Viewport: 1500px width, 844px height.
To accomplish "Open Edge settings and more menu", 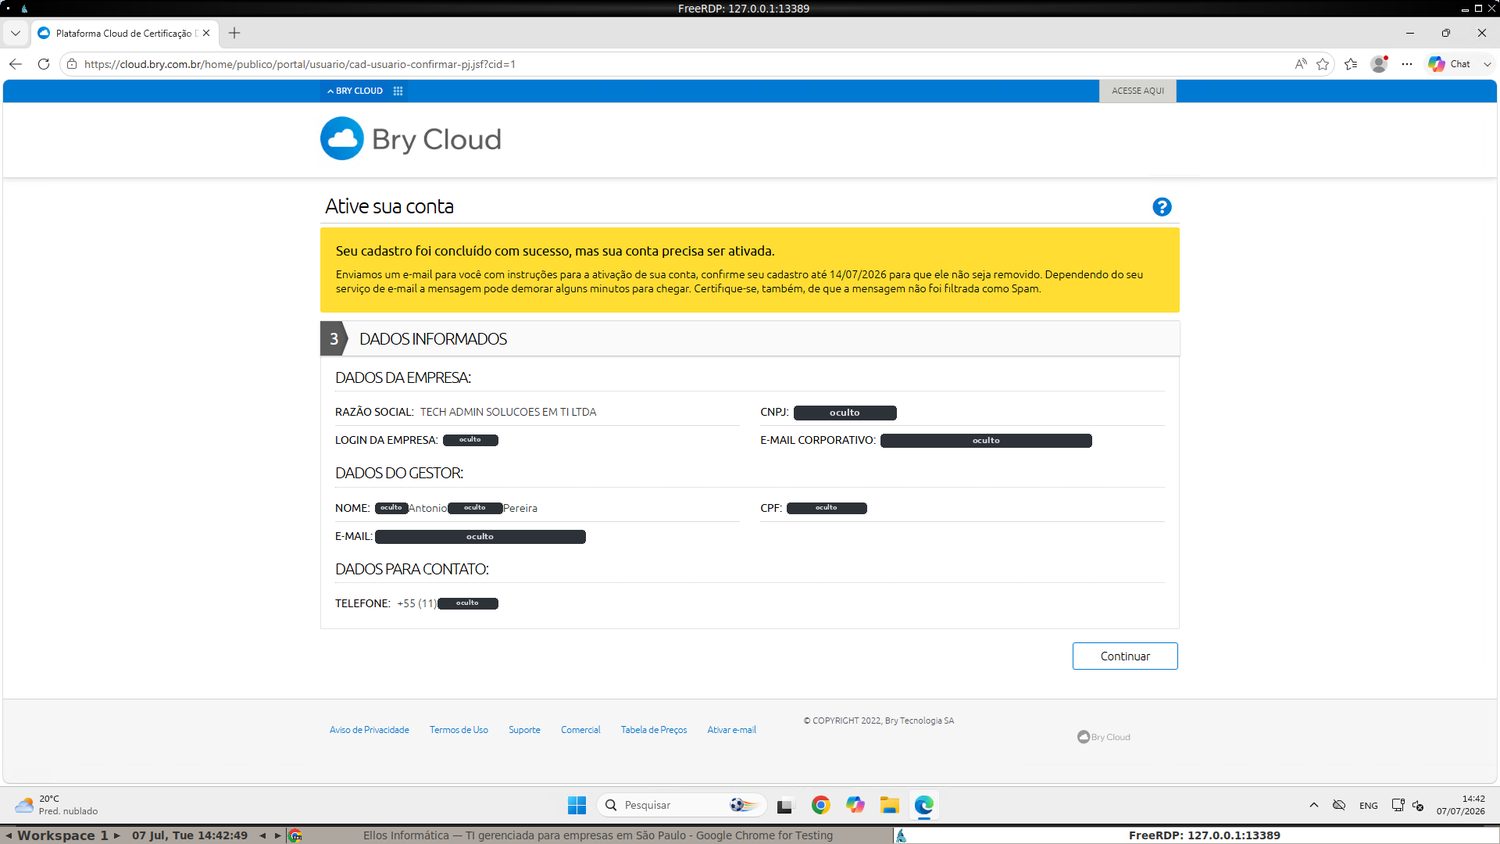I will [1407, 64].
